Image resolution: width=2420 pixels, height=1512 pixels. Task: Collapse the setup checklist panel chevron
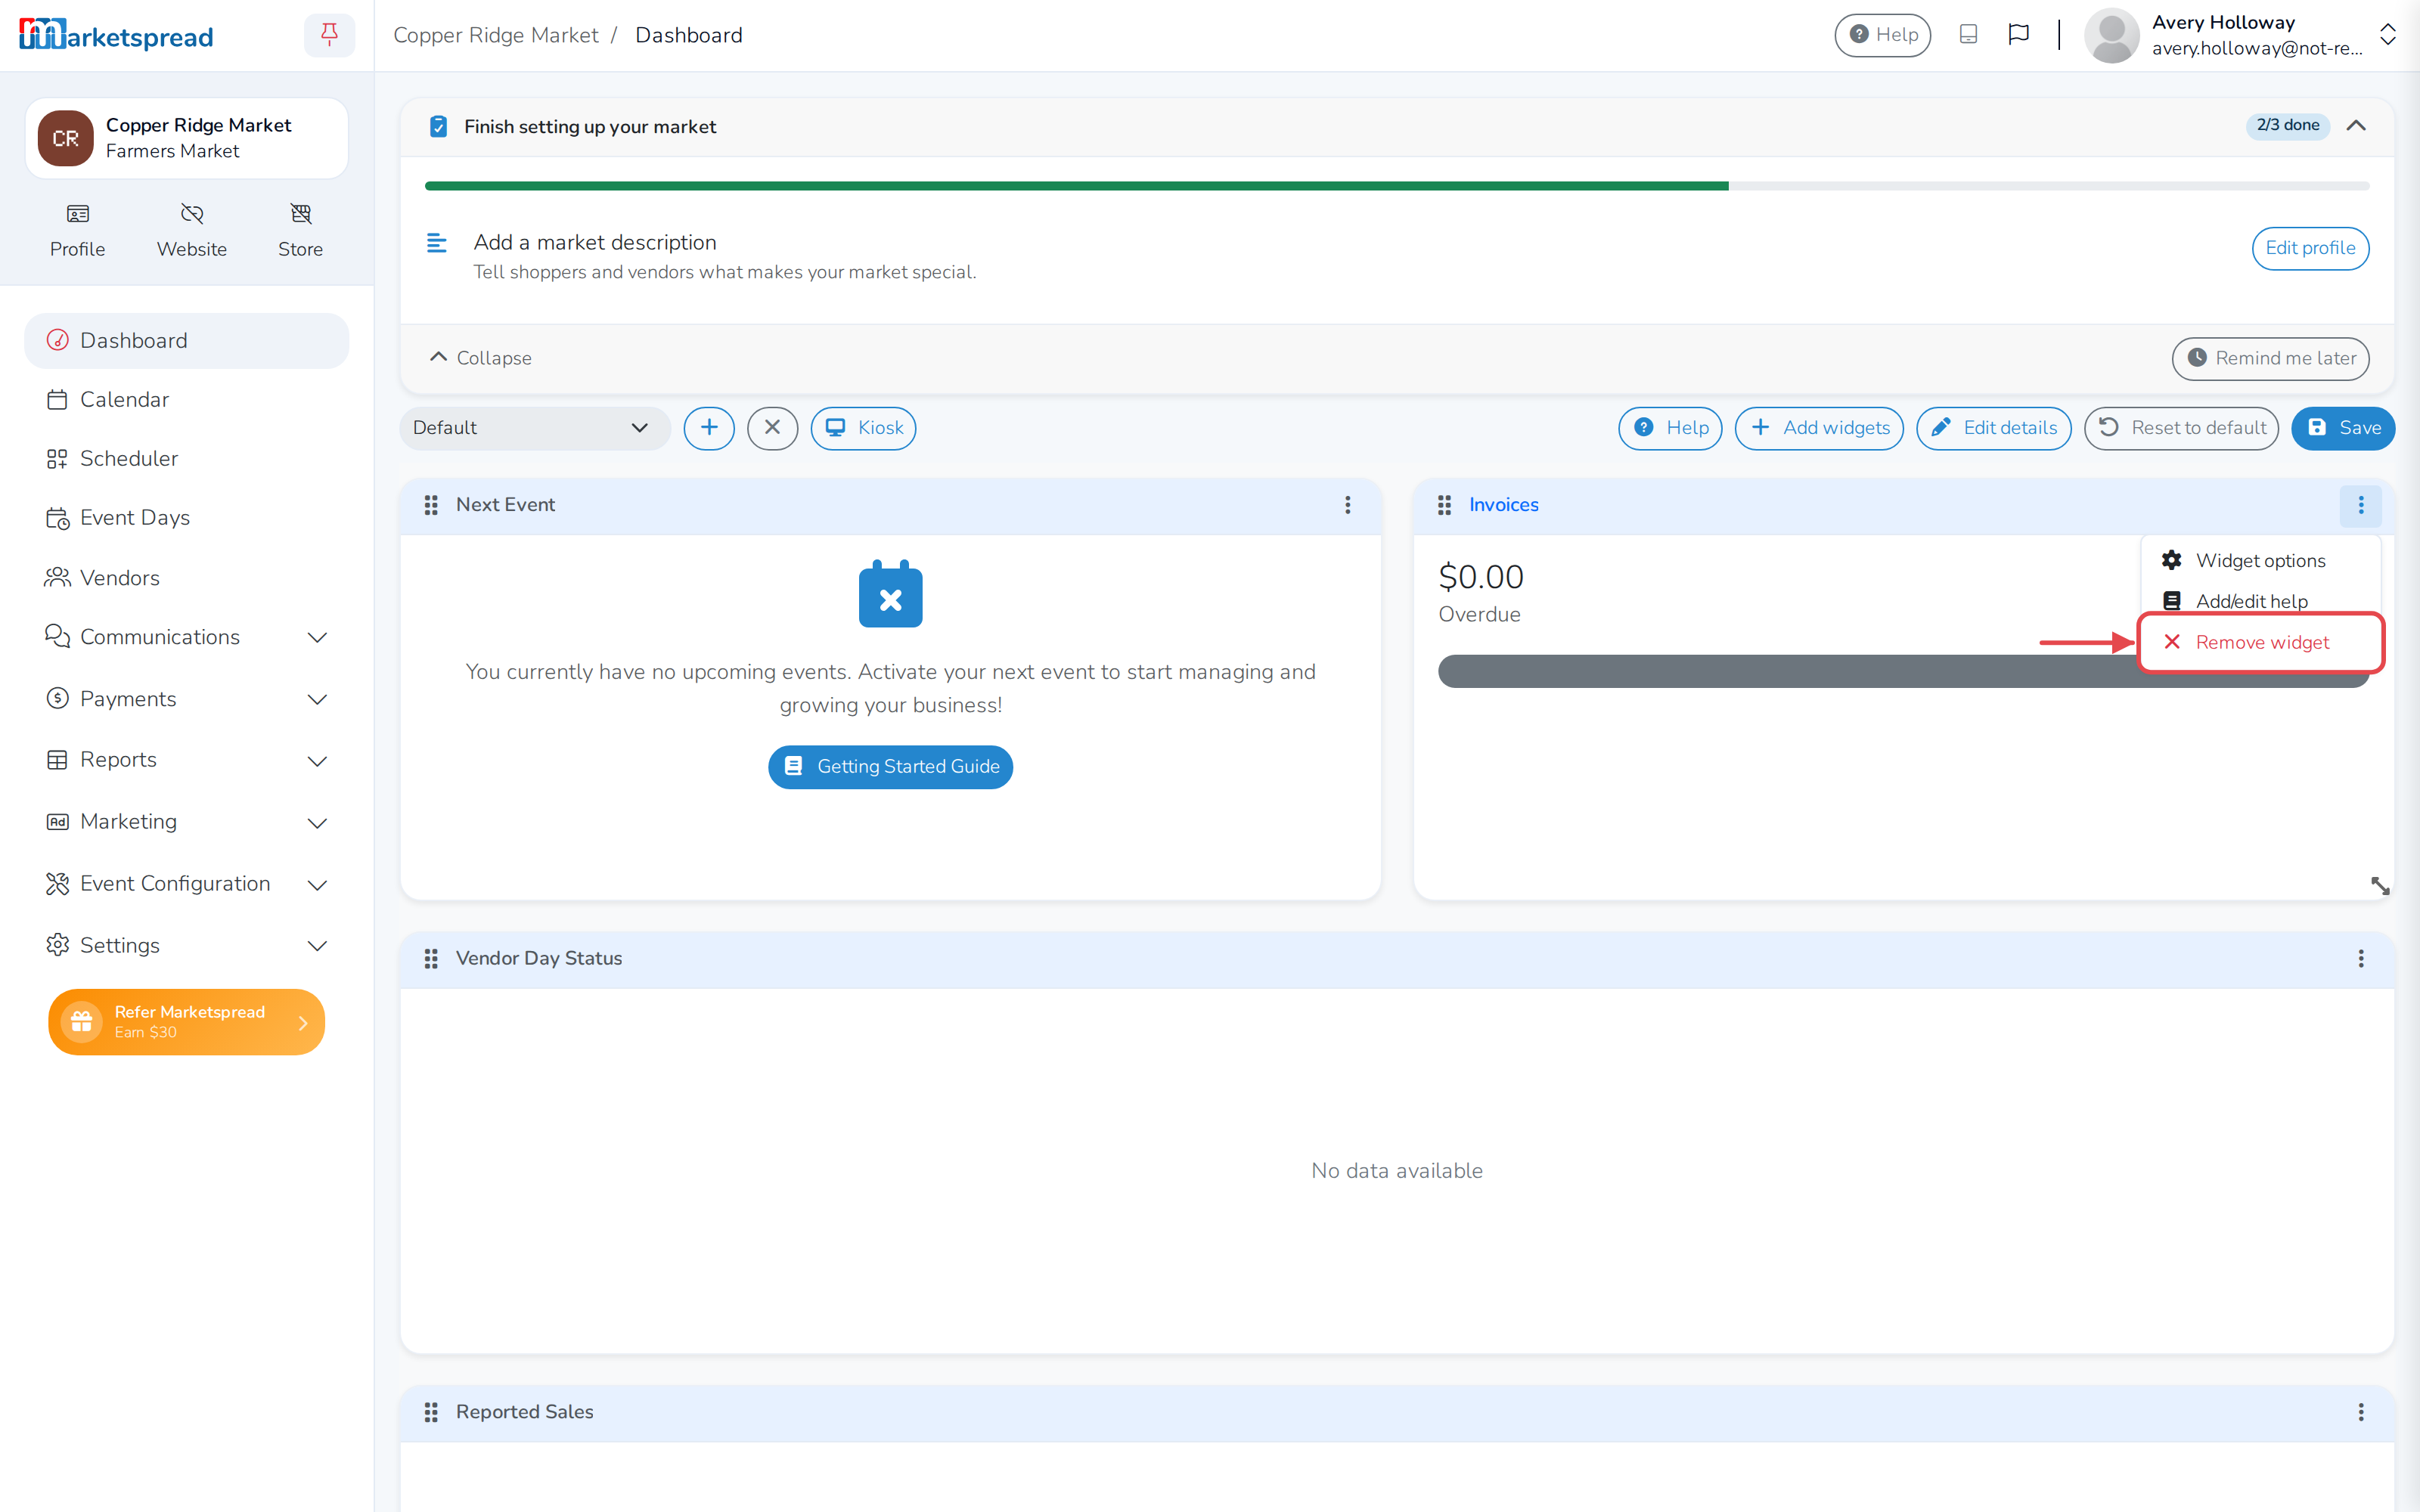click(2355, 126)
